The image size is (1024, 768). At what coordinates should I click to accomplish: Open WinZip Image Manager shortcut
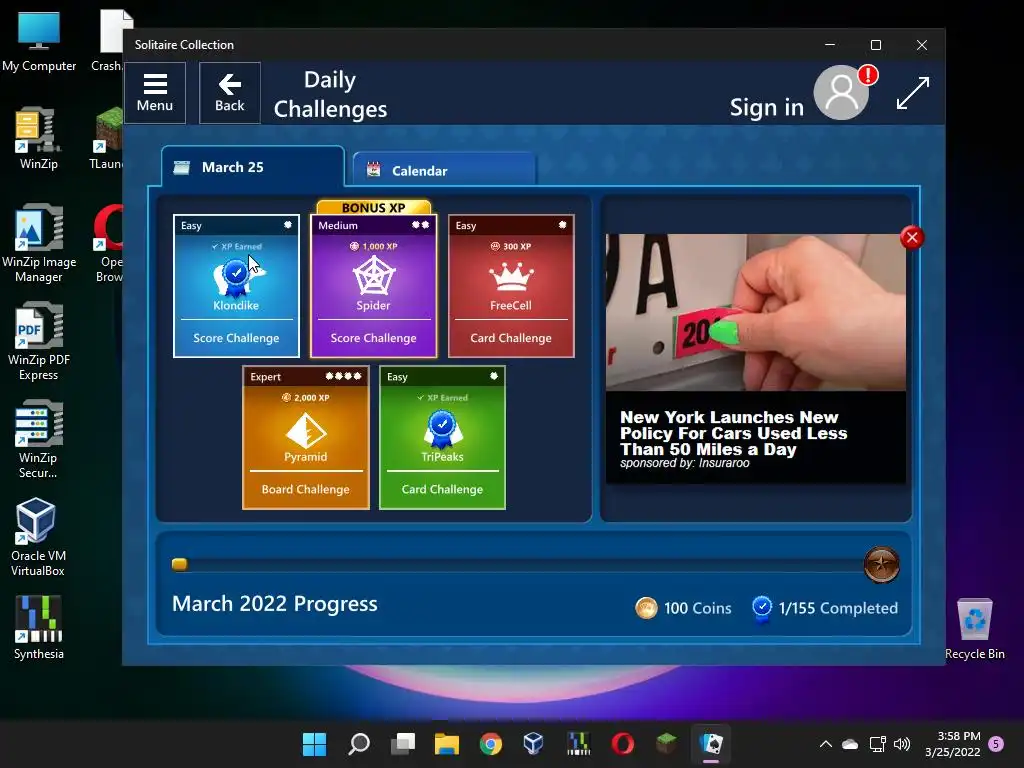[x=39, y=243]
